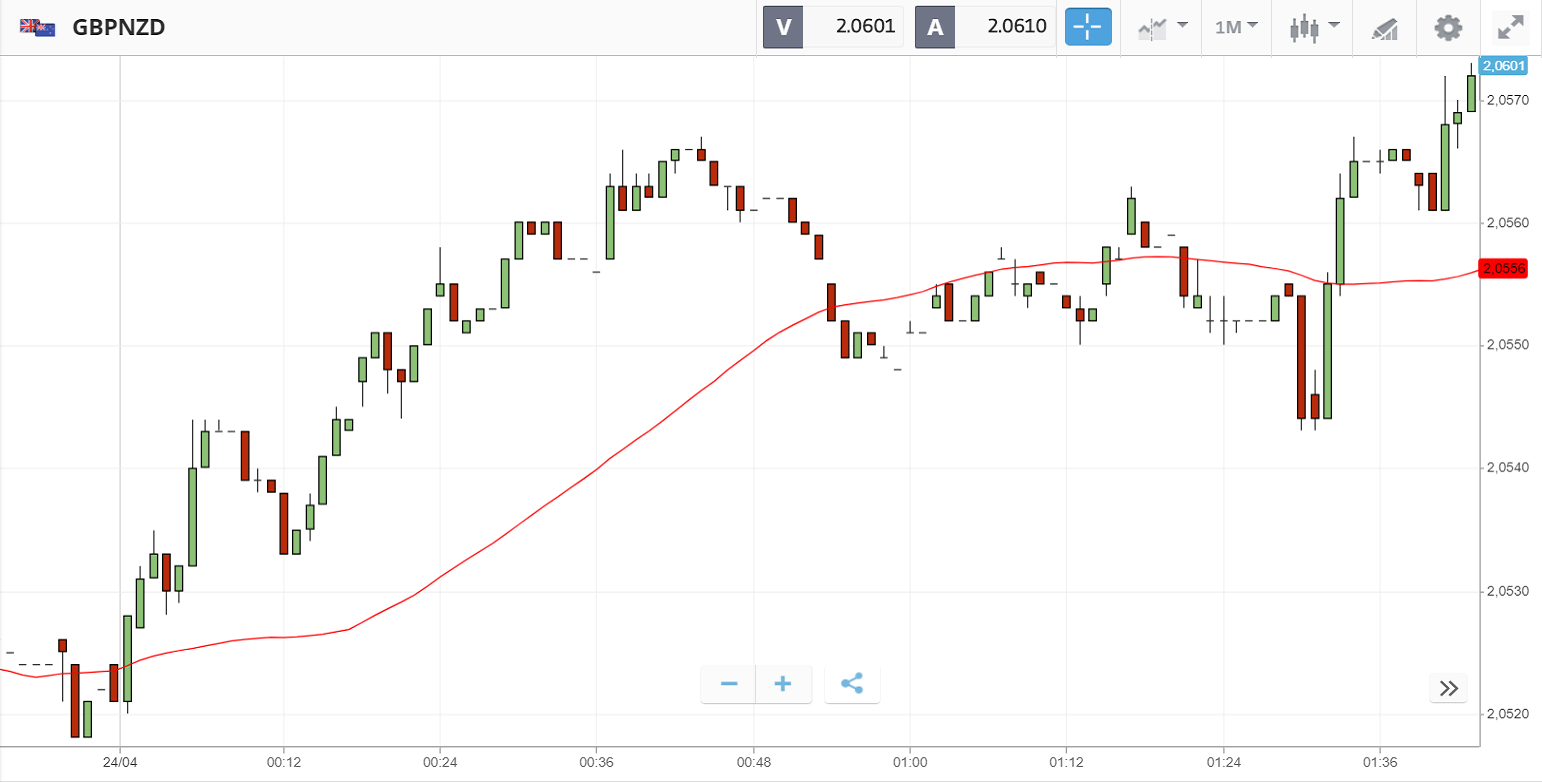Click the A buy price 2.0610 button

coord(985,27)
